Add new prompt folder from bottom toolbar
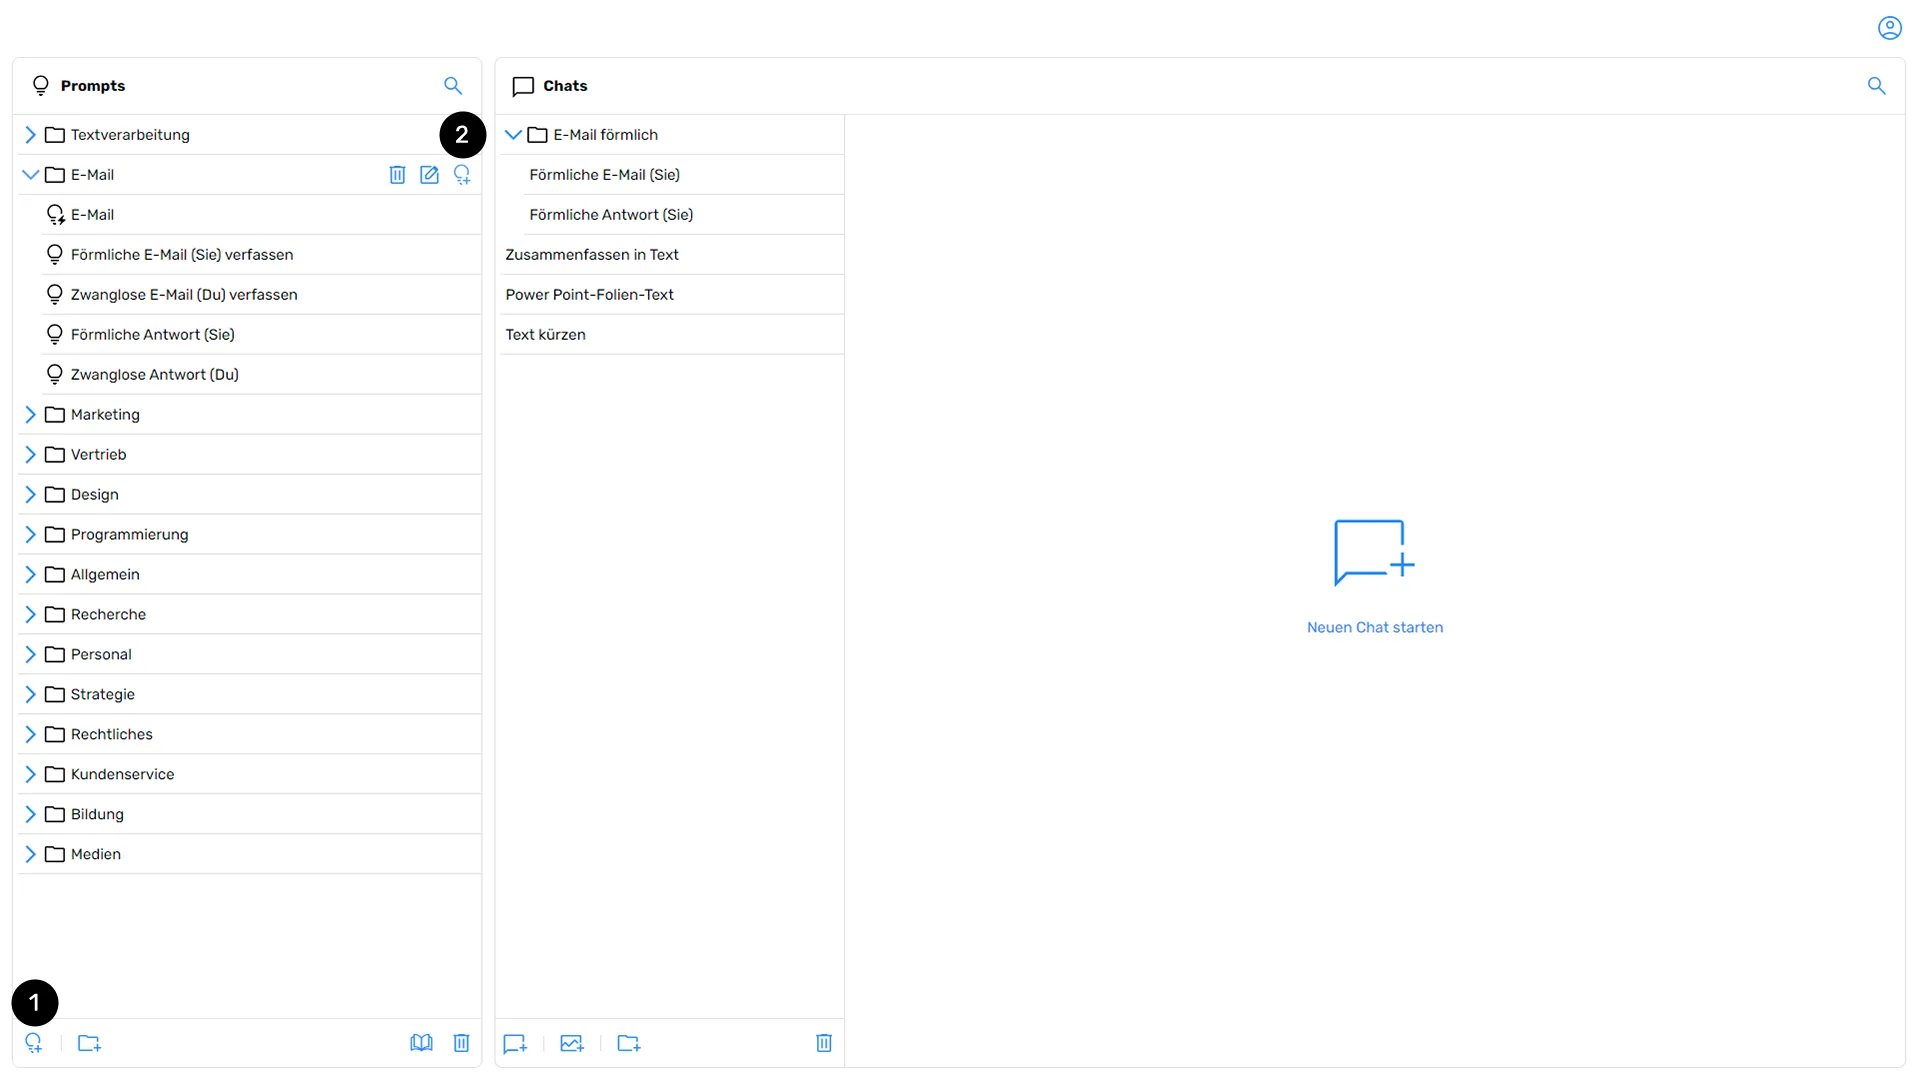The image size is (1920, 1080). coord(89,1043)
